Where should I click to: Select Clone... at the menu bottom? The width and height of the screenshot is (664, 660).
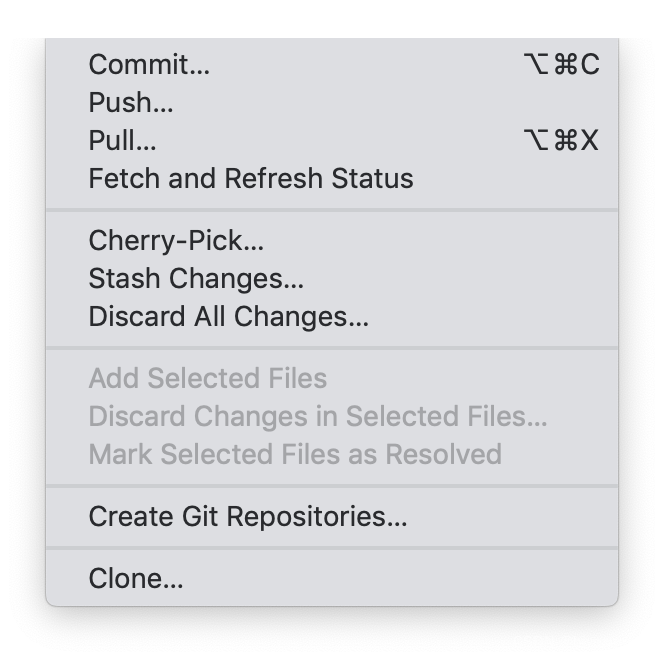pos(136,578)
